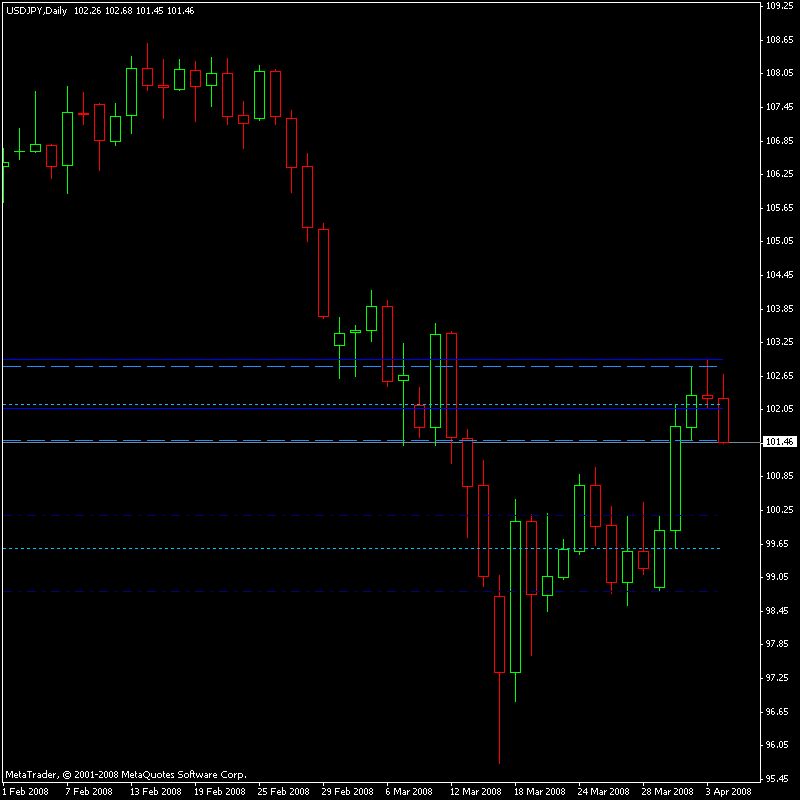Click the 103.25 price axis label
This screenshot has height=800, width=800.
780,342
